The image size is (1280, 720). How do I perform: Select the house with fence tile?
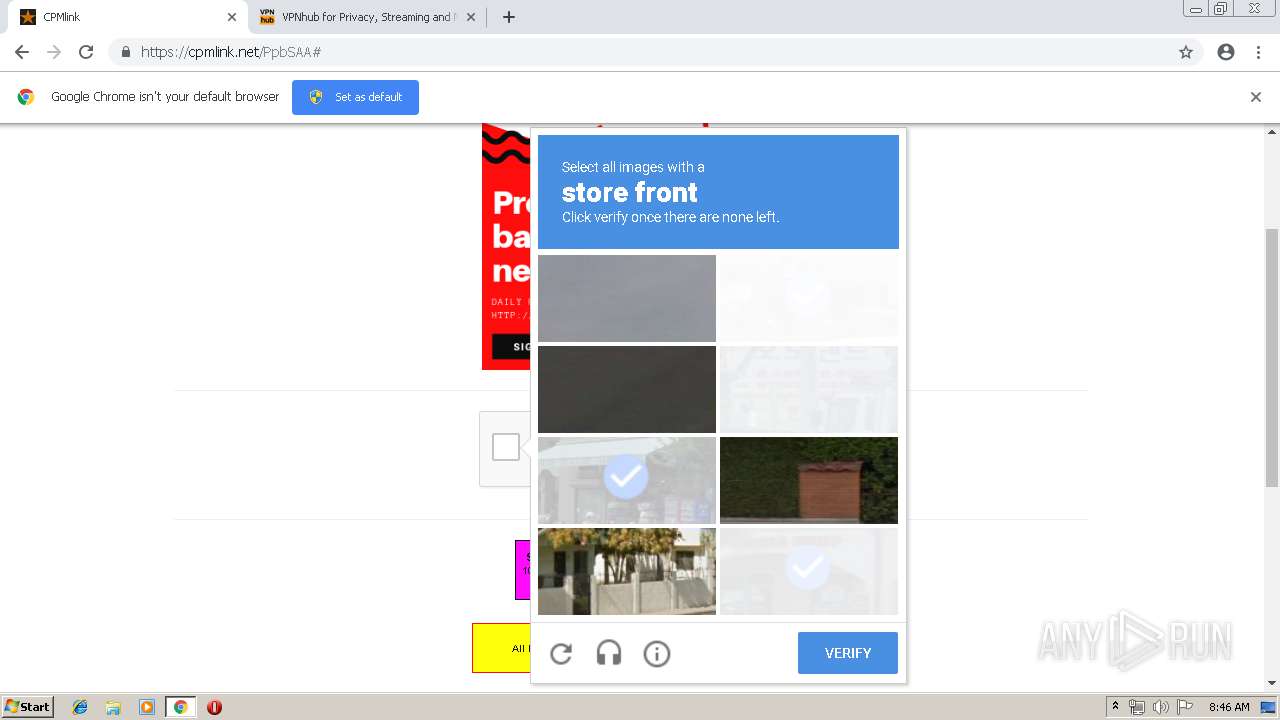627,571
